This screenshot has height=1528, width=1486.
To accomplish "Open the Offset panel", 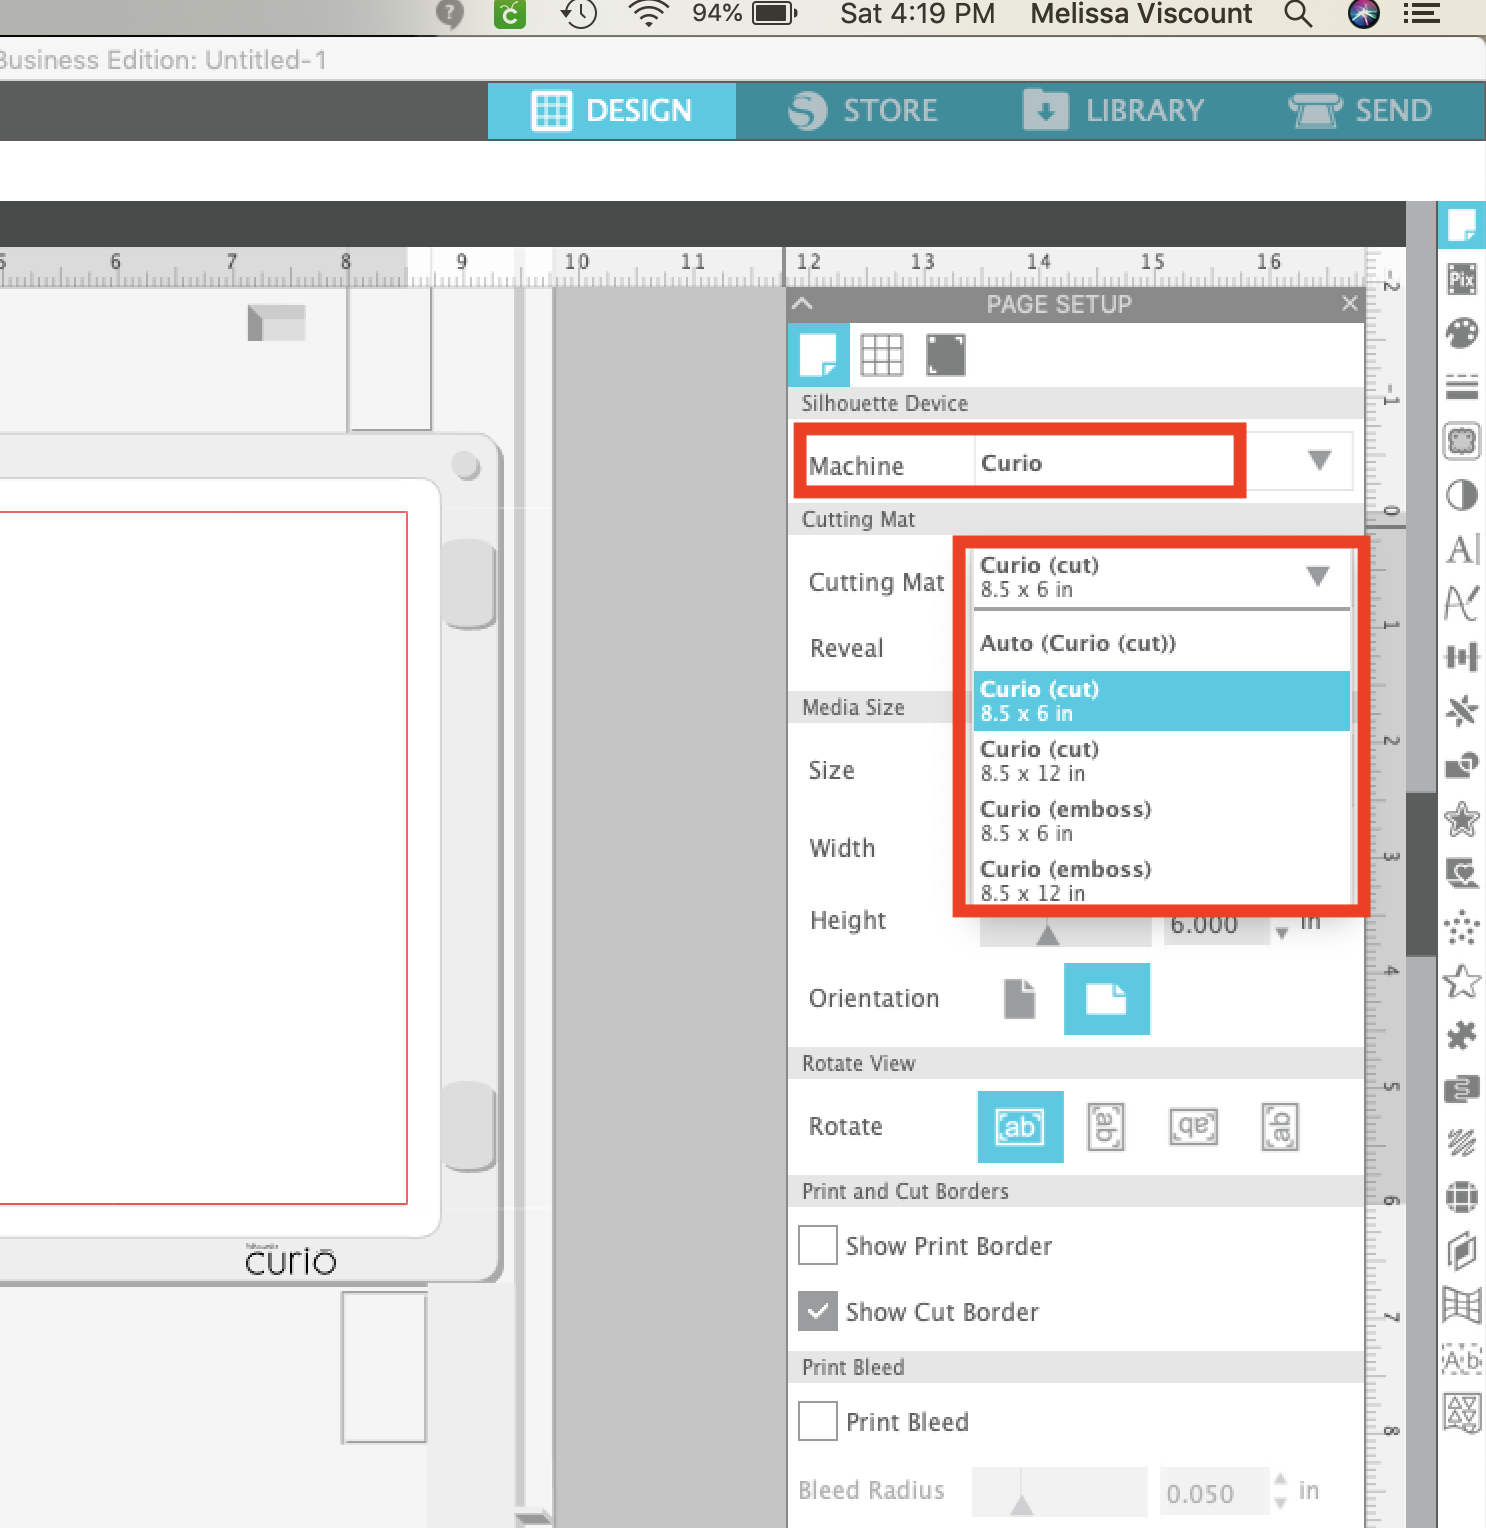I will click(x=1461, y=818).
